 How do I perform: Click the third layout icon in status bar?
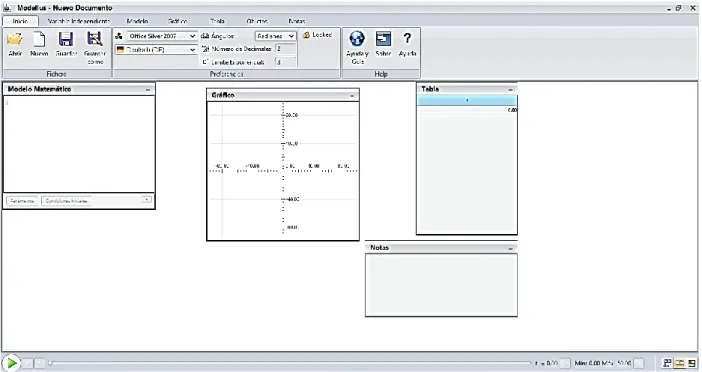692,363
